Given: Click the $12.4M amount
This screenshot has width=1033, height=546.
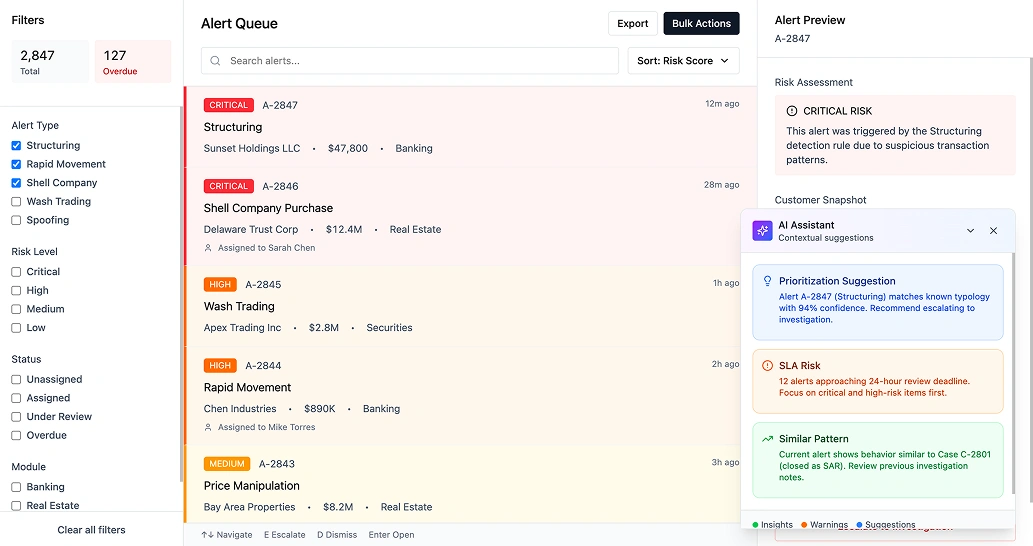Looking at the screenshot, I should coord(344,229).
